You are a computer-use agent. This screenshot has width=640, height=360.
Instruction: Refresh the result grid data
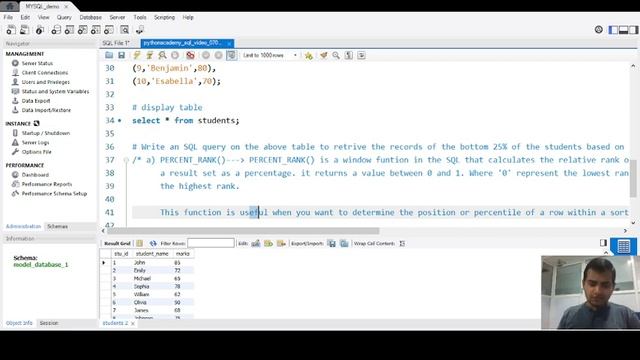(x=153, y=243)
